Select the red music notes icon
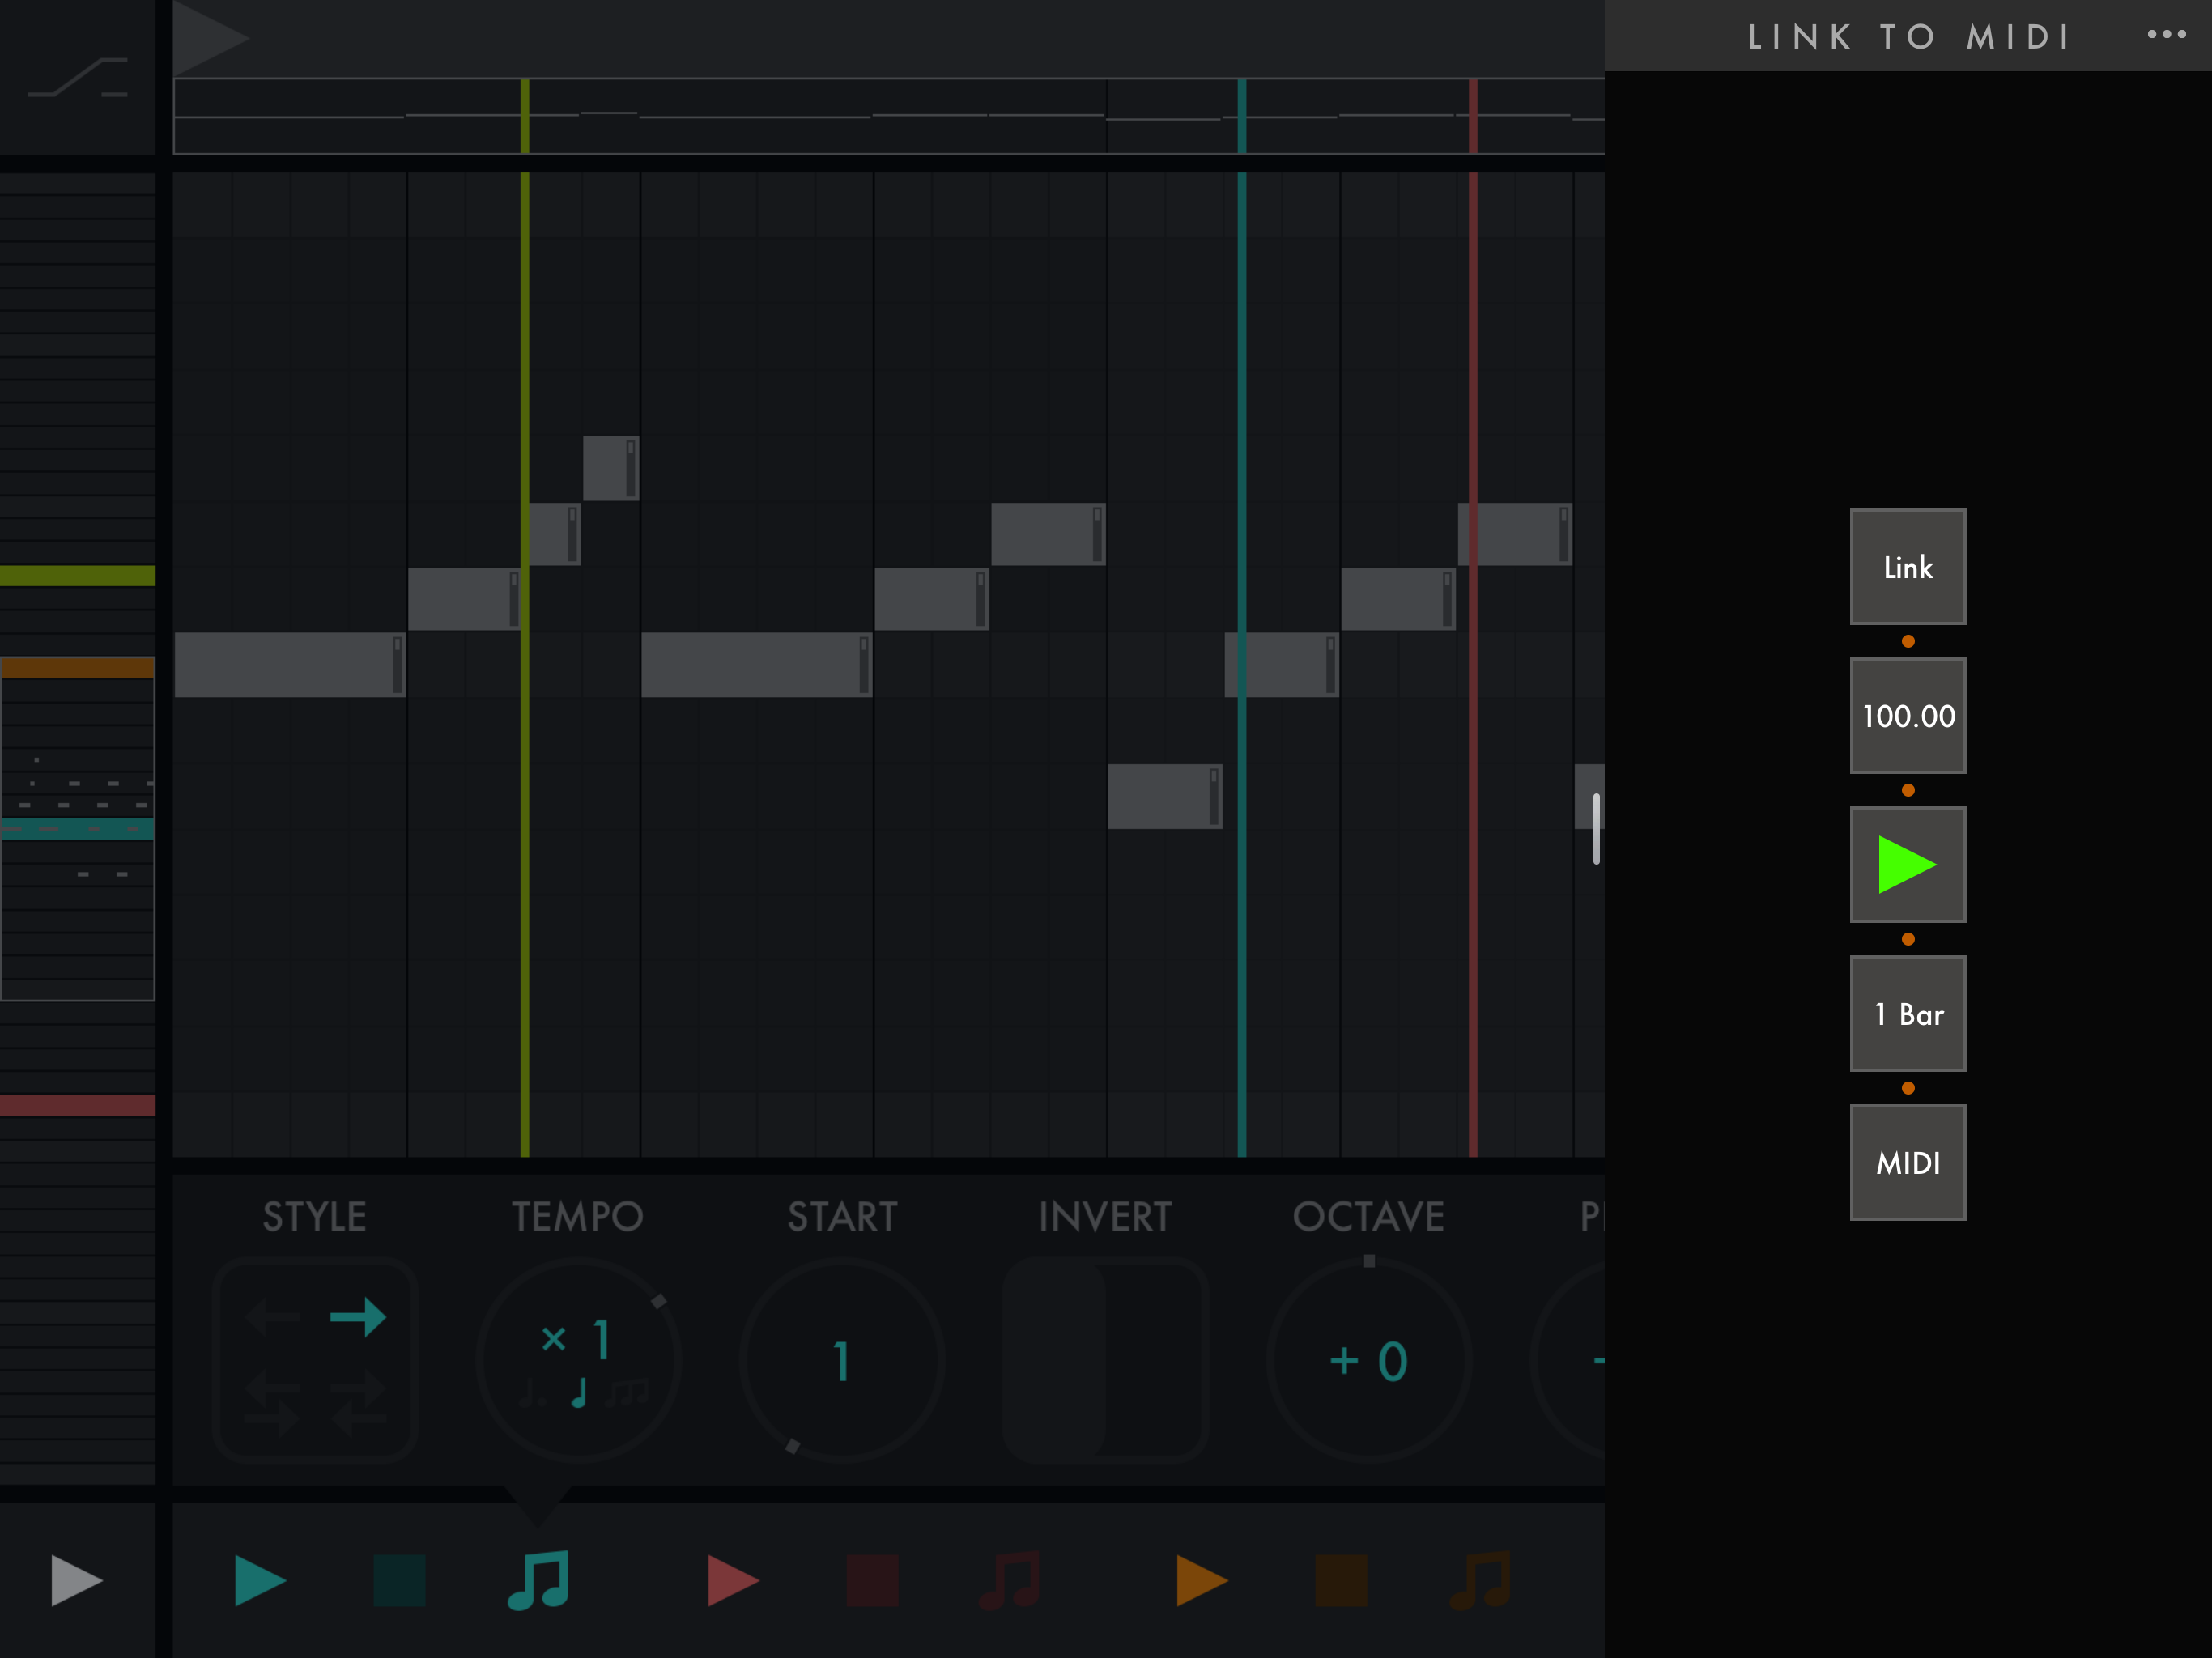 [x=1011, y=1580]
